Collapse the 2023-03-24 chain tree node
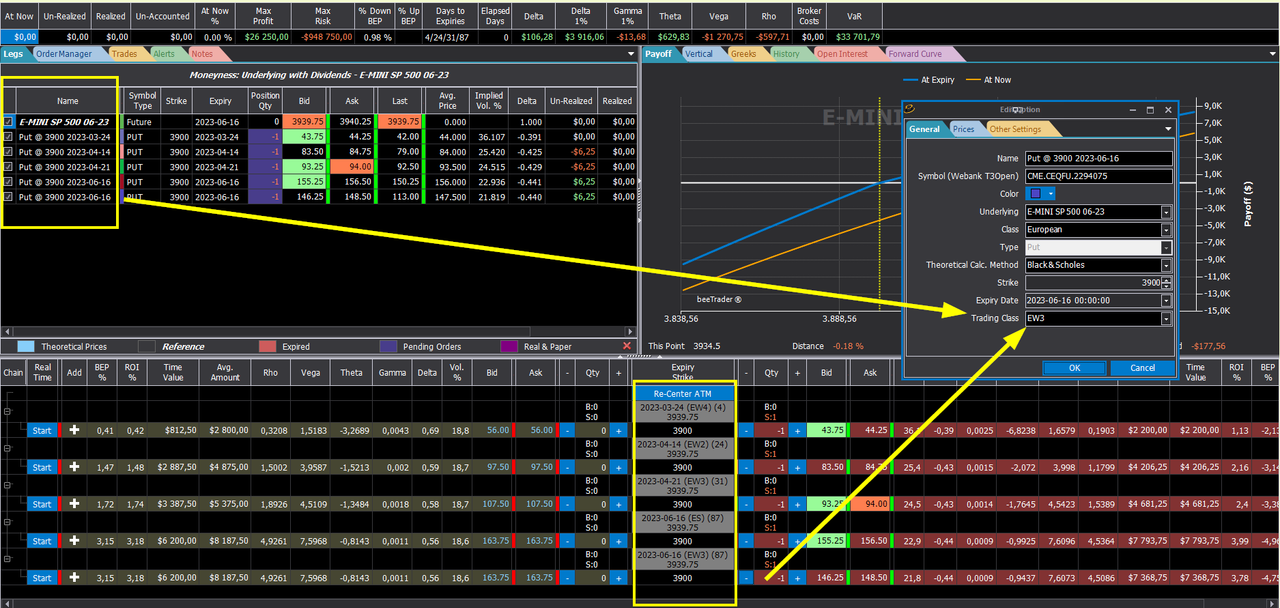Image resolution: width=1280 pixels, height=608 pixels. point(8,411)
